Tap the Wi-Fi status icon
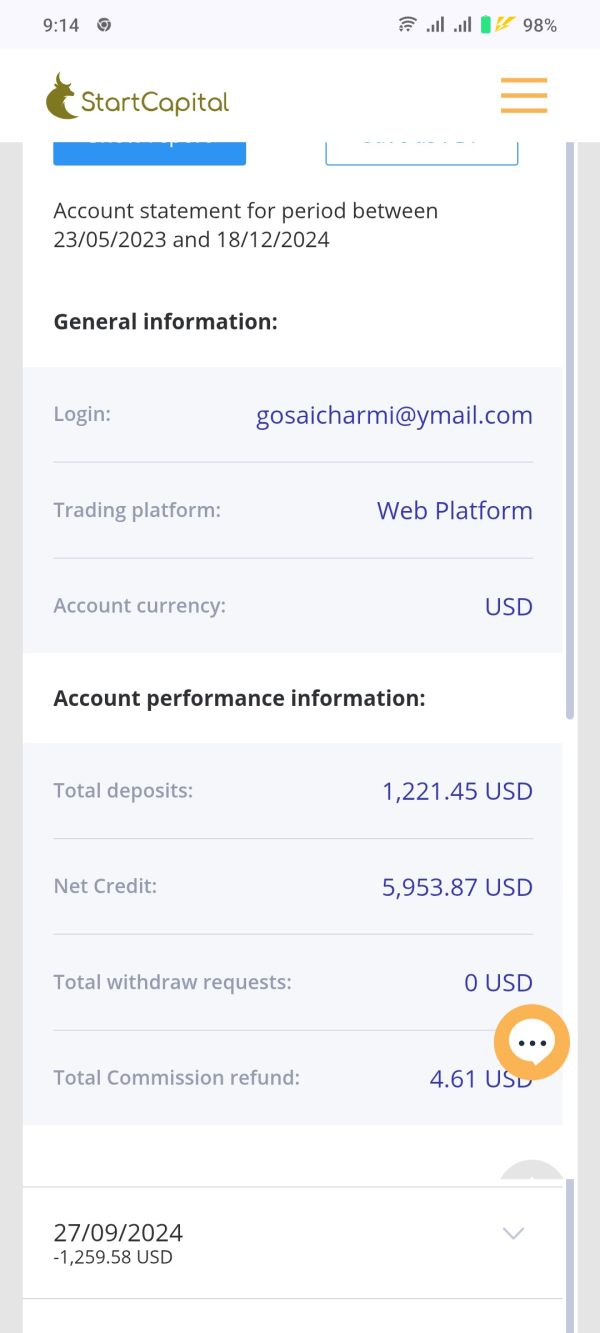 407,25
